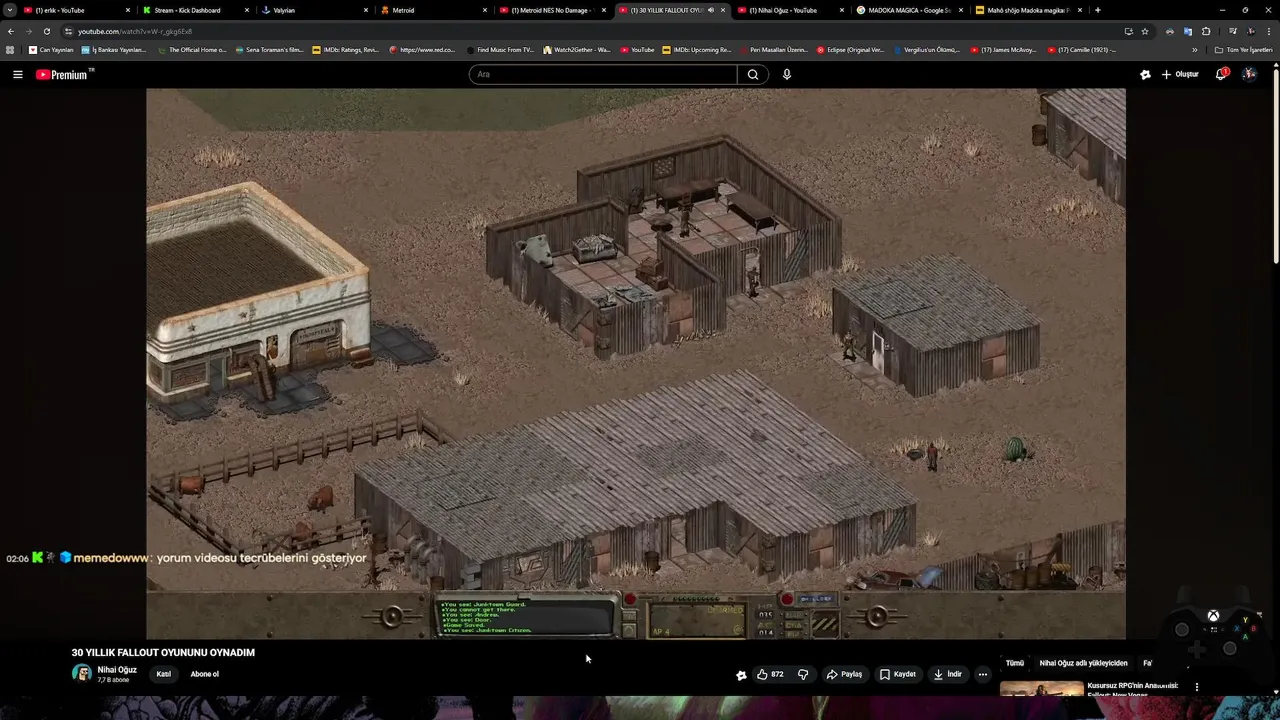Open the Tüm Yer İşaretleri bookmarks folder
The height and width of the screenshot is (720, 1280).
tap(1243, 49)
